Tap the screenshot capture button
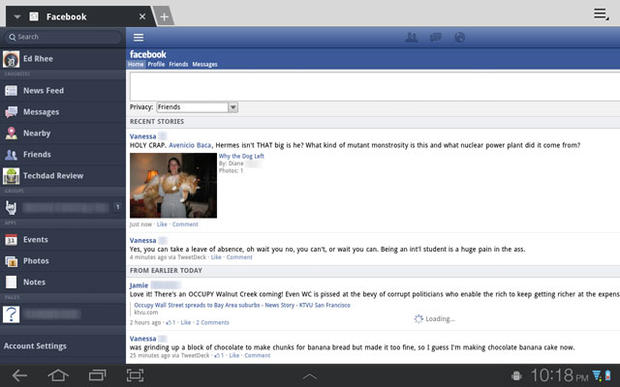This screenshot has width=620, height=387. [x=135, y=375]
